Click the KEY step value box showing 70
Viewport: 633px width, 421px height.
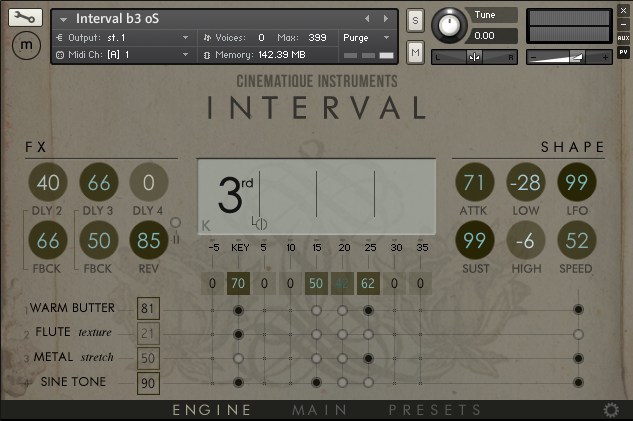pos(238,284)
